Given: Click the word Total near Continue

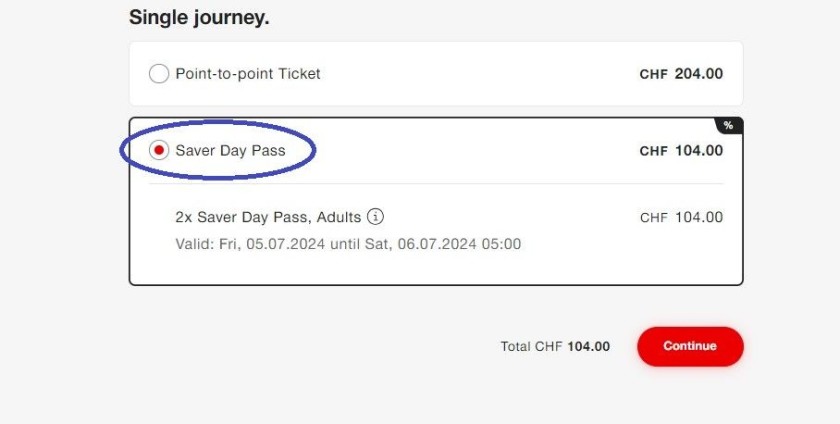Looking at the screenshot, I should [515, 347].
